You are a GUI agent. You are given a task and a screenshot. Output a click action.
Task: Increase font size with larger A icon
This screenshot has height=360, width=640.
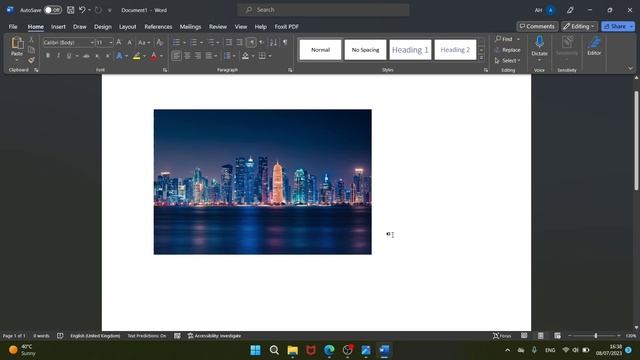pyautogui.click(x=119, y=42)
